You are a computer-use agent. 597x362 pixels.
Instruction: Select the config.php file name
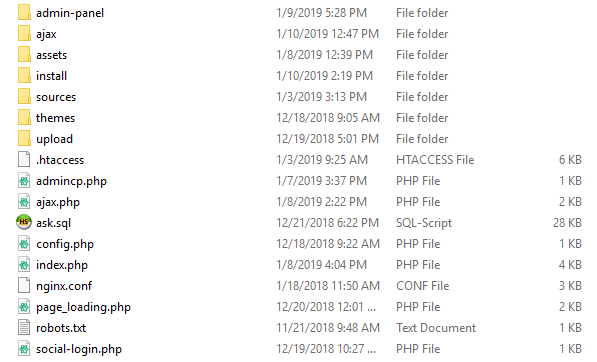[x=65, y=244]
